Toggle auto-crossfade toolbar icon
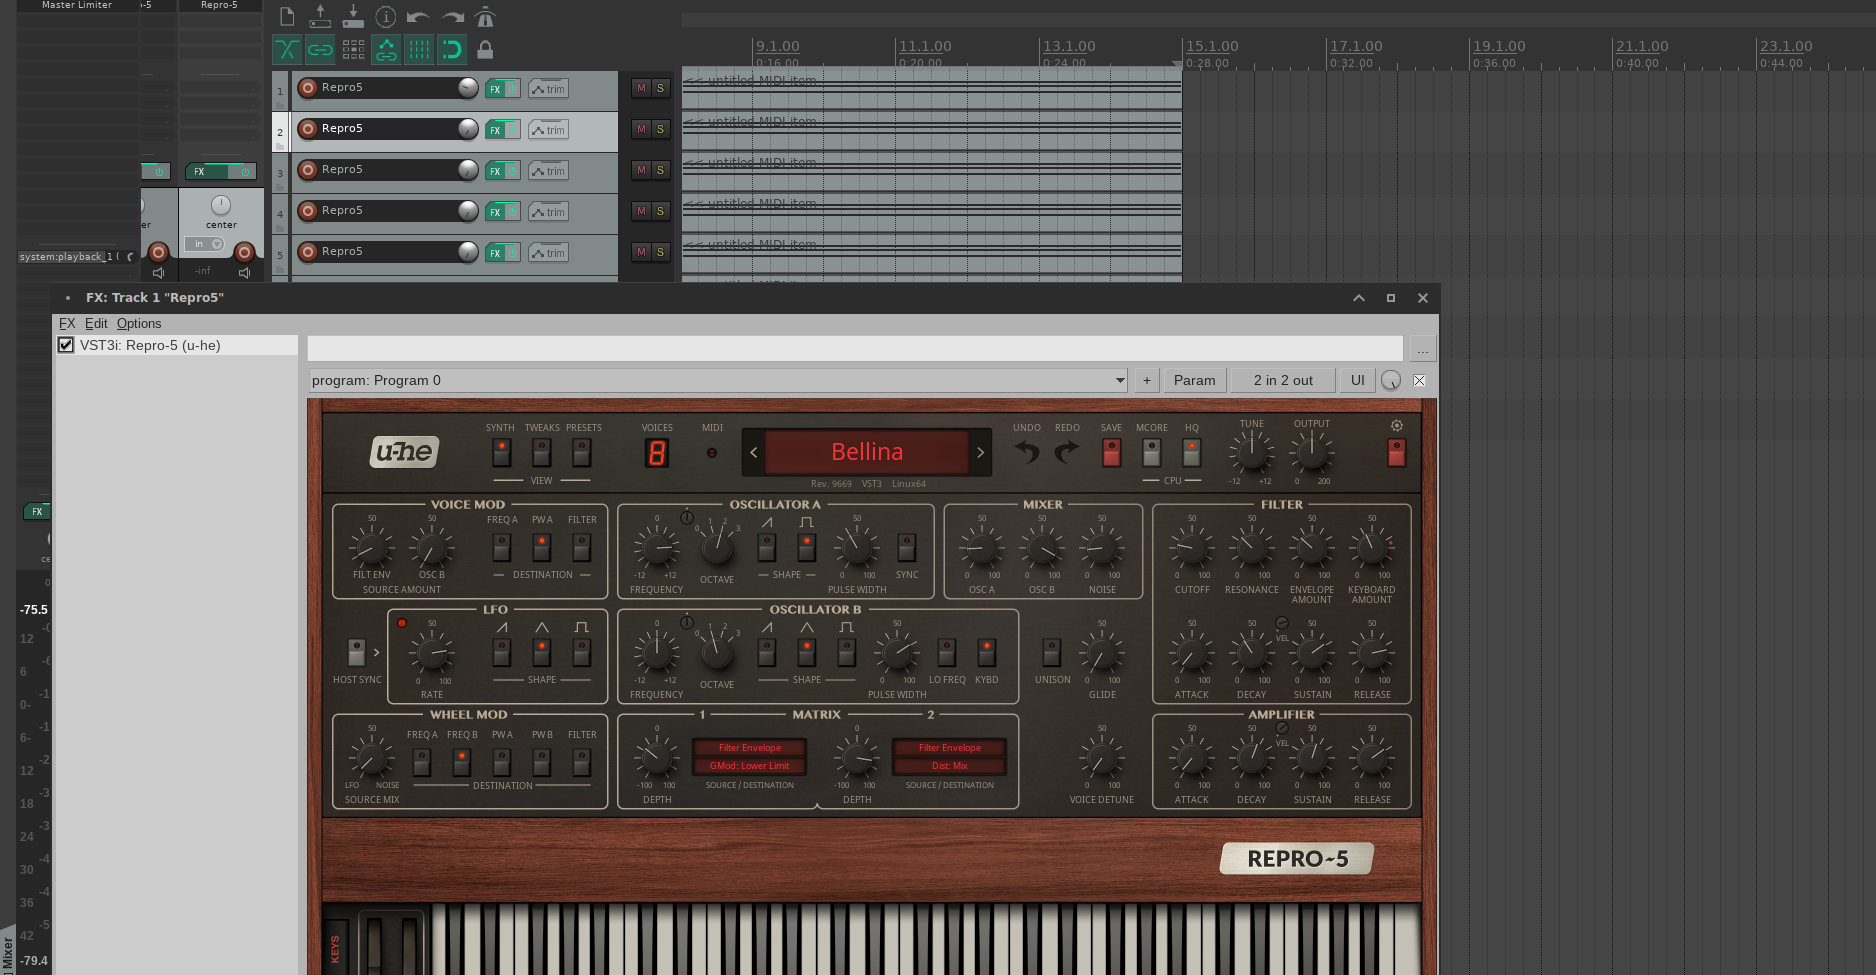 pos(287,49)
